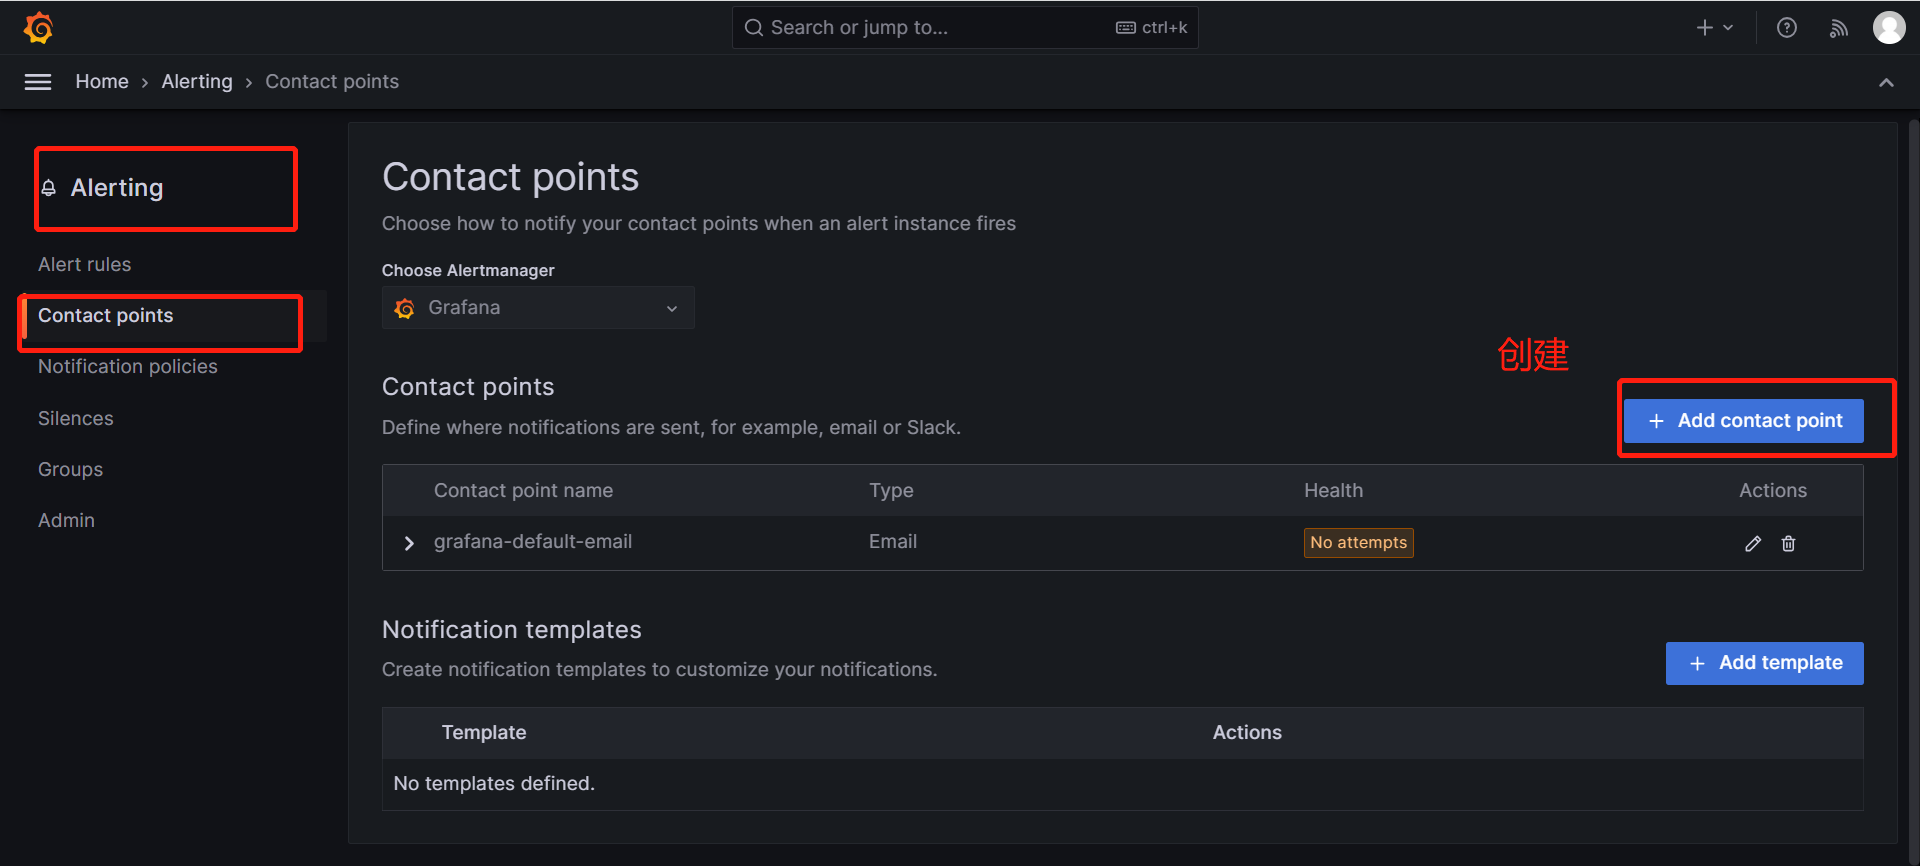This screenshot has height=866, width=1920.
Task: Collapse the top navigation chevron
Action: click(1886, 82)
